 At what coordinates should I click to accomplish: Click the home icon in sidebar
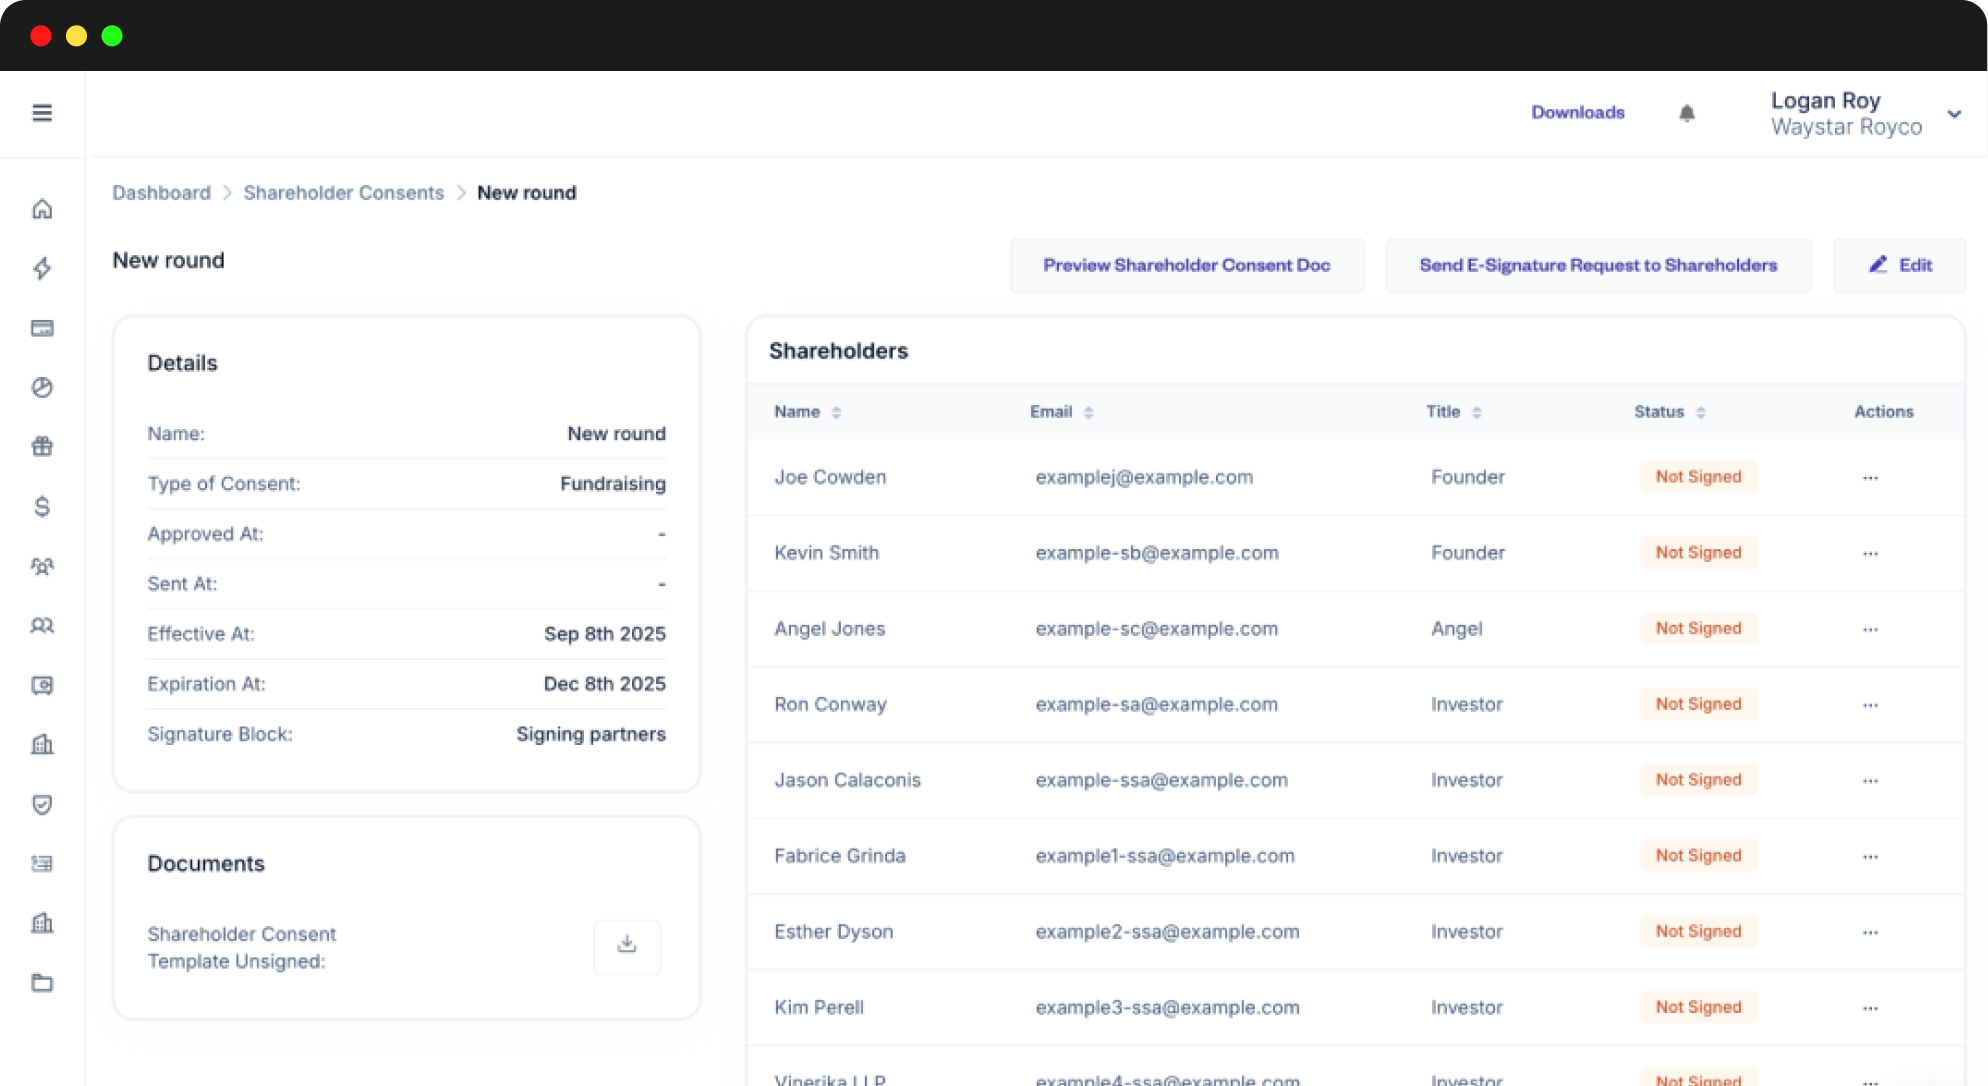42,209
